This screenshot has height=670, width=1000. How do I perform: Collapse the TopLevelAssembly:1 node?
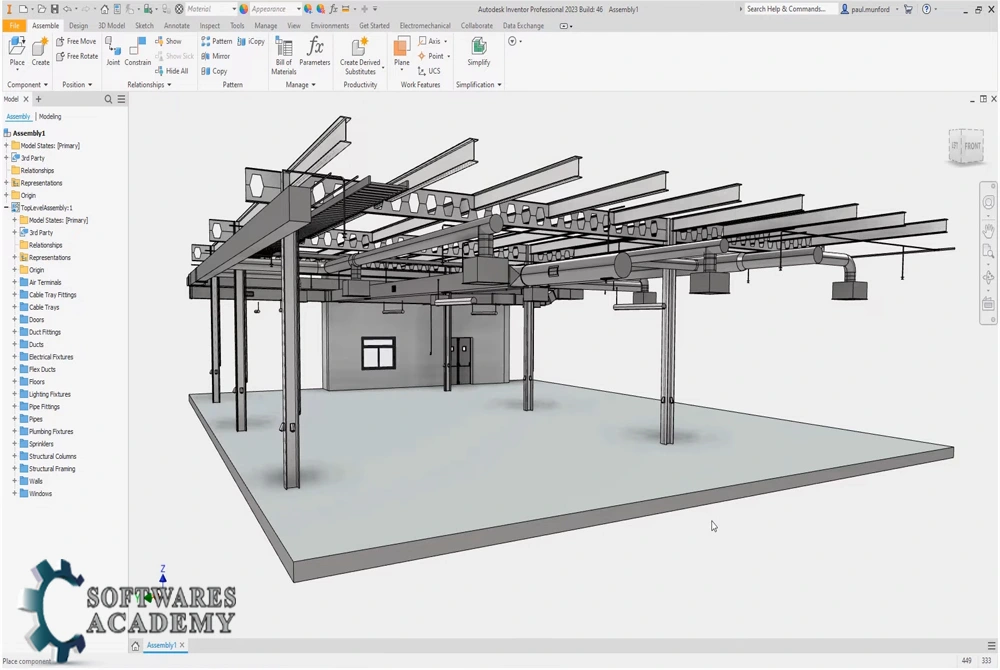tap(6, 208)
